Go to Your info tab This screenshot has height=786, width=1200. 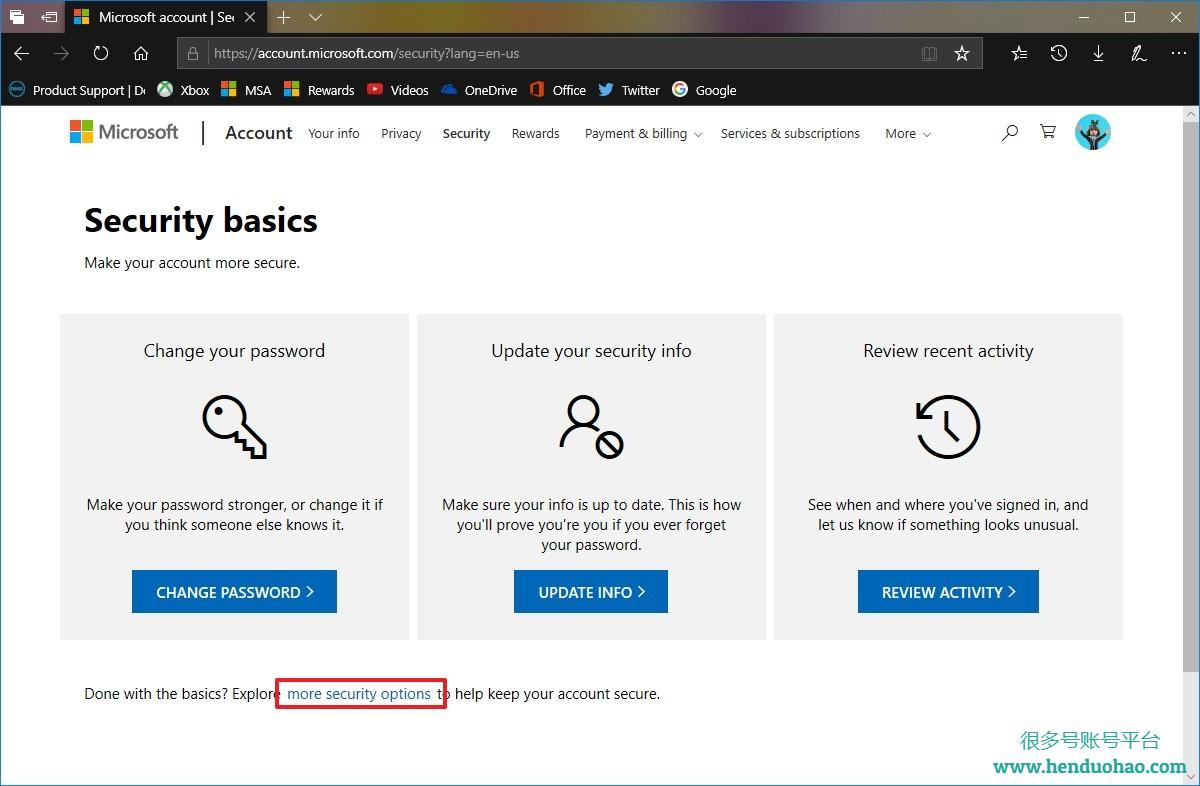coord(334,133)
